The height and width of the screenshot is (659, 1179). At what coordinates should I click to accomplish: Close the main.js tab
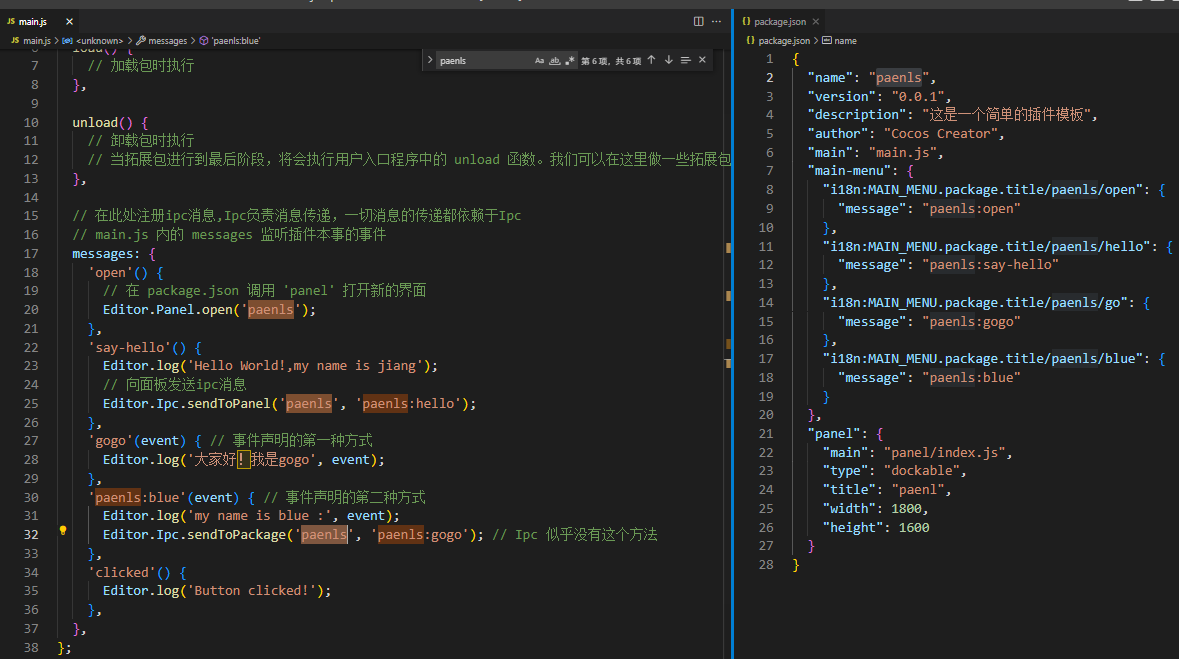click(x=69, y=22)
